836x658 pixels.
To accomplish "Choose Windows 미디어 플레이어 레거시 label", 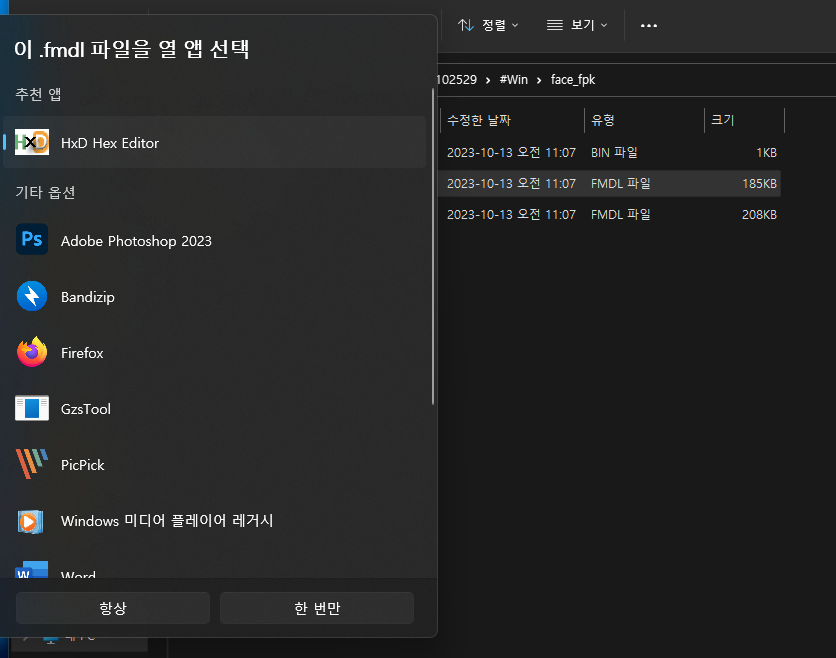I will click(x=167, y=520).
